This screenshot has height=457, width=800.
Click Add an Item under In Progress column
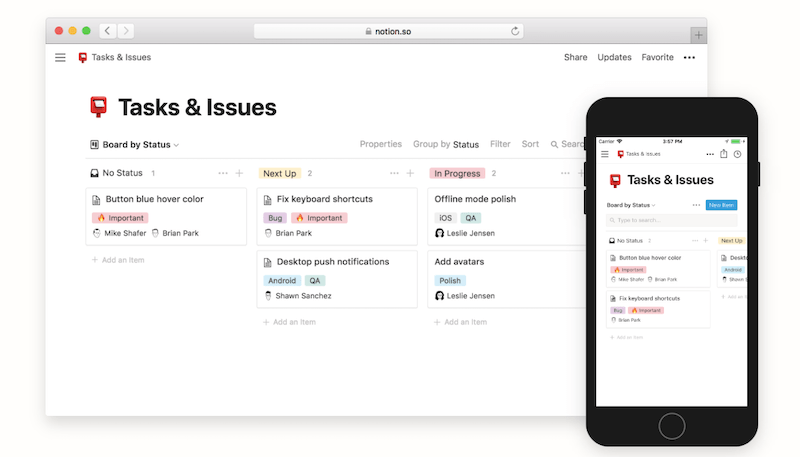pos(460,322)
